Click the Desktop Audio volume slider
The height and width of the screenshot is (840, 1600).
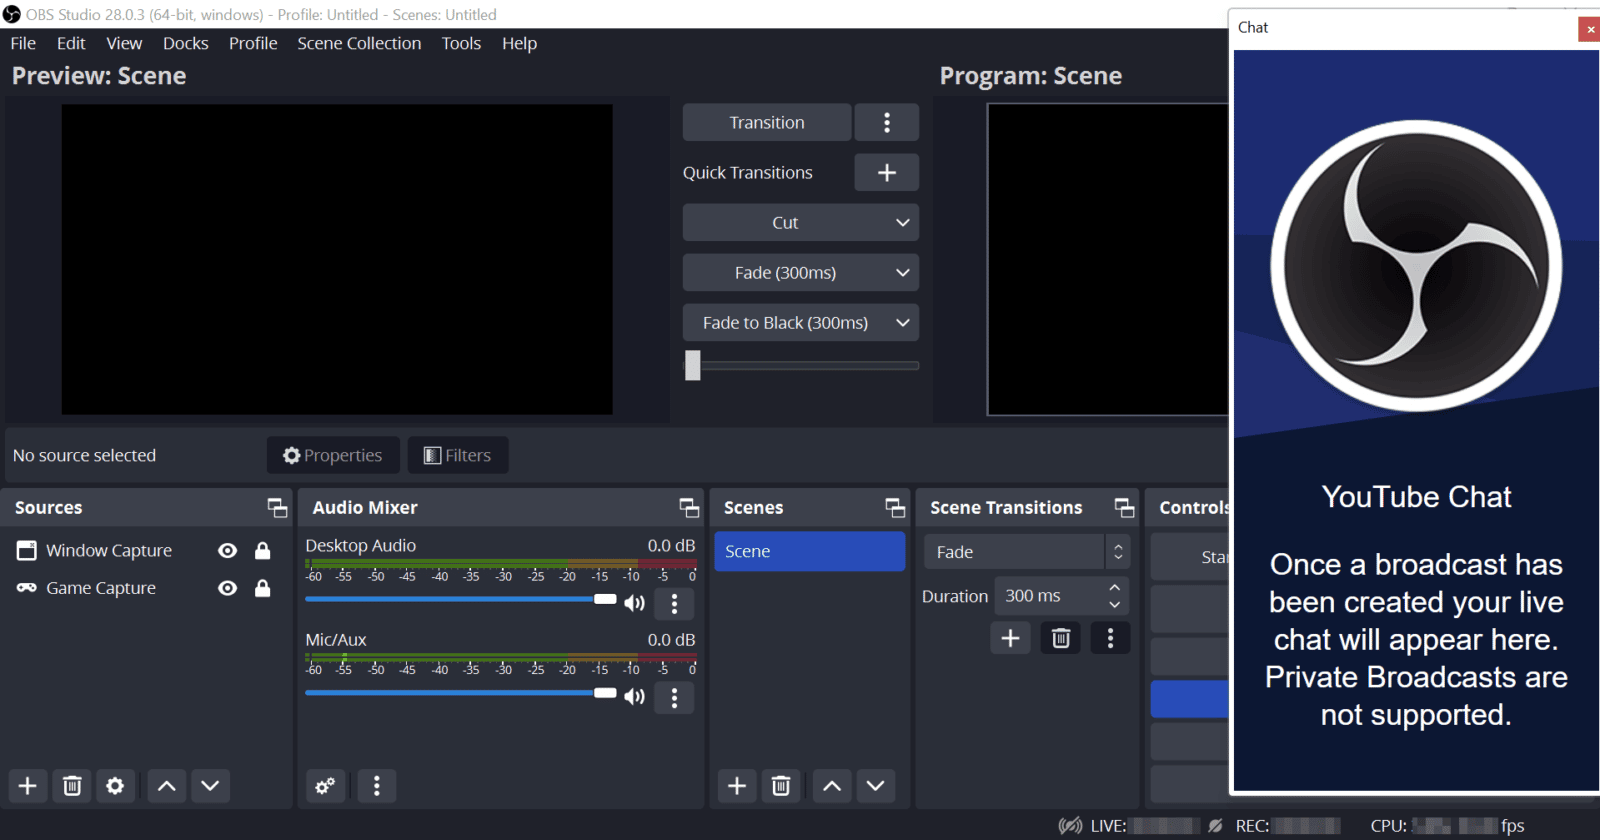coord(461,599)
